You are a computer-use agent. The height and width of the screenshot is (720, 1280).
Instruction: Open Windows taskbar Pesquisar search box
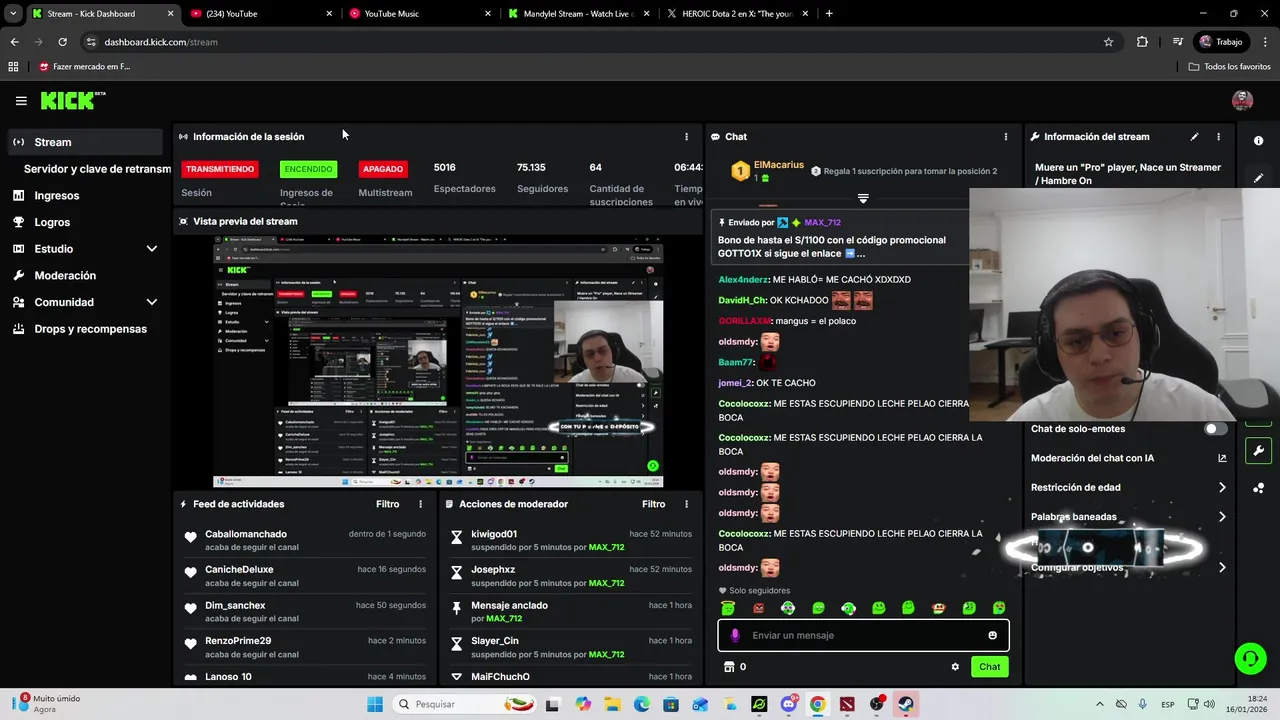point(462,704)
